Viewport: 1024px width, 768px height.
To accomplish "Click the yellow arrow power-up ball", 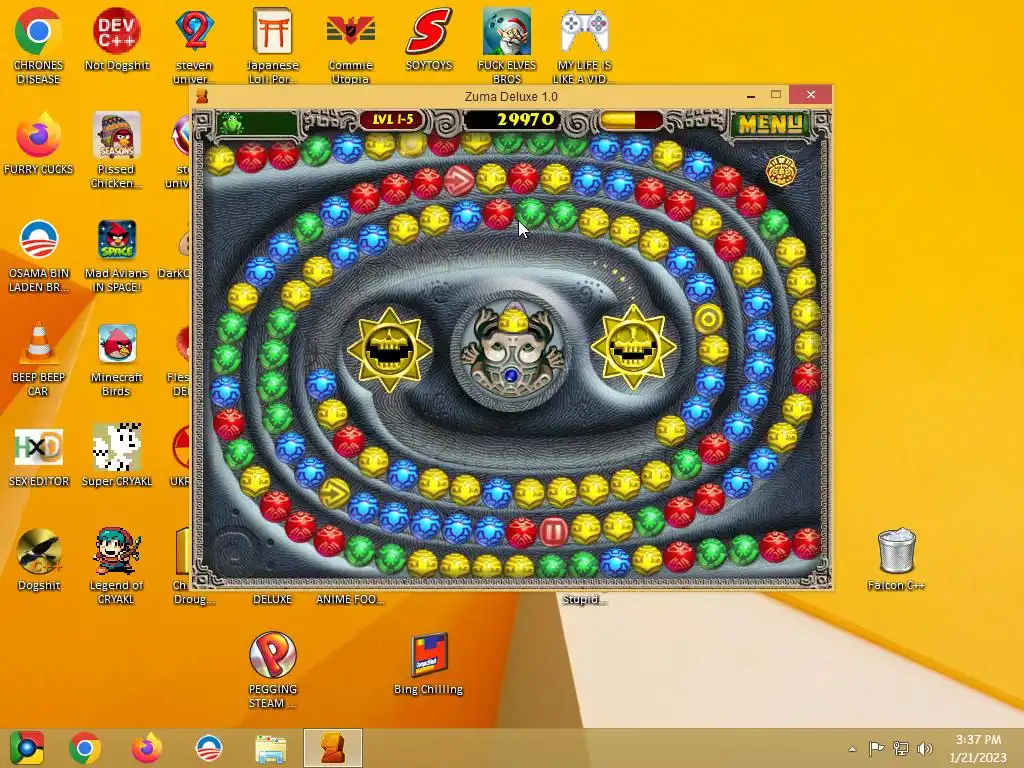I will [335, 493].
